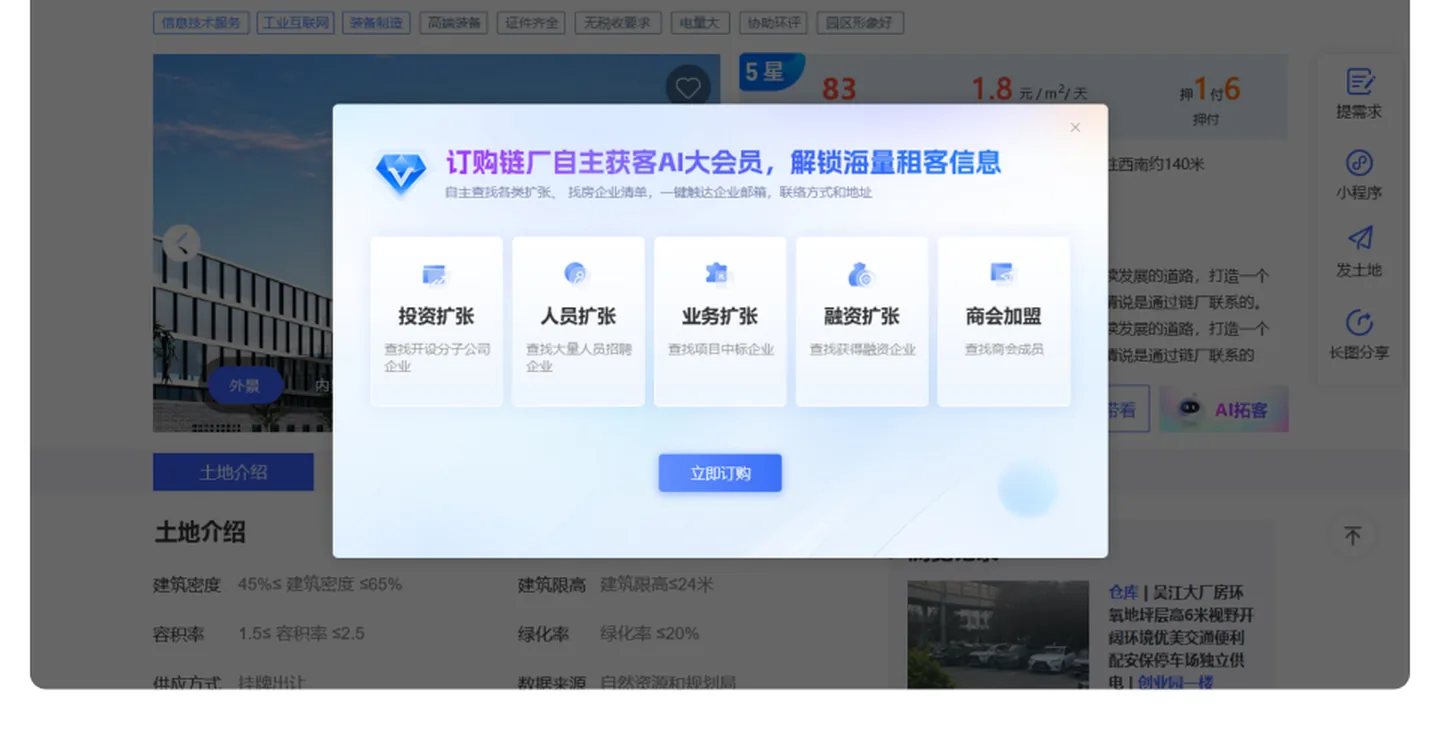
Task: Select the 商会加盟 card icon
Action: 1003,274
